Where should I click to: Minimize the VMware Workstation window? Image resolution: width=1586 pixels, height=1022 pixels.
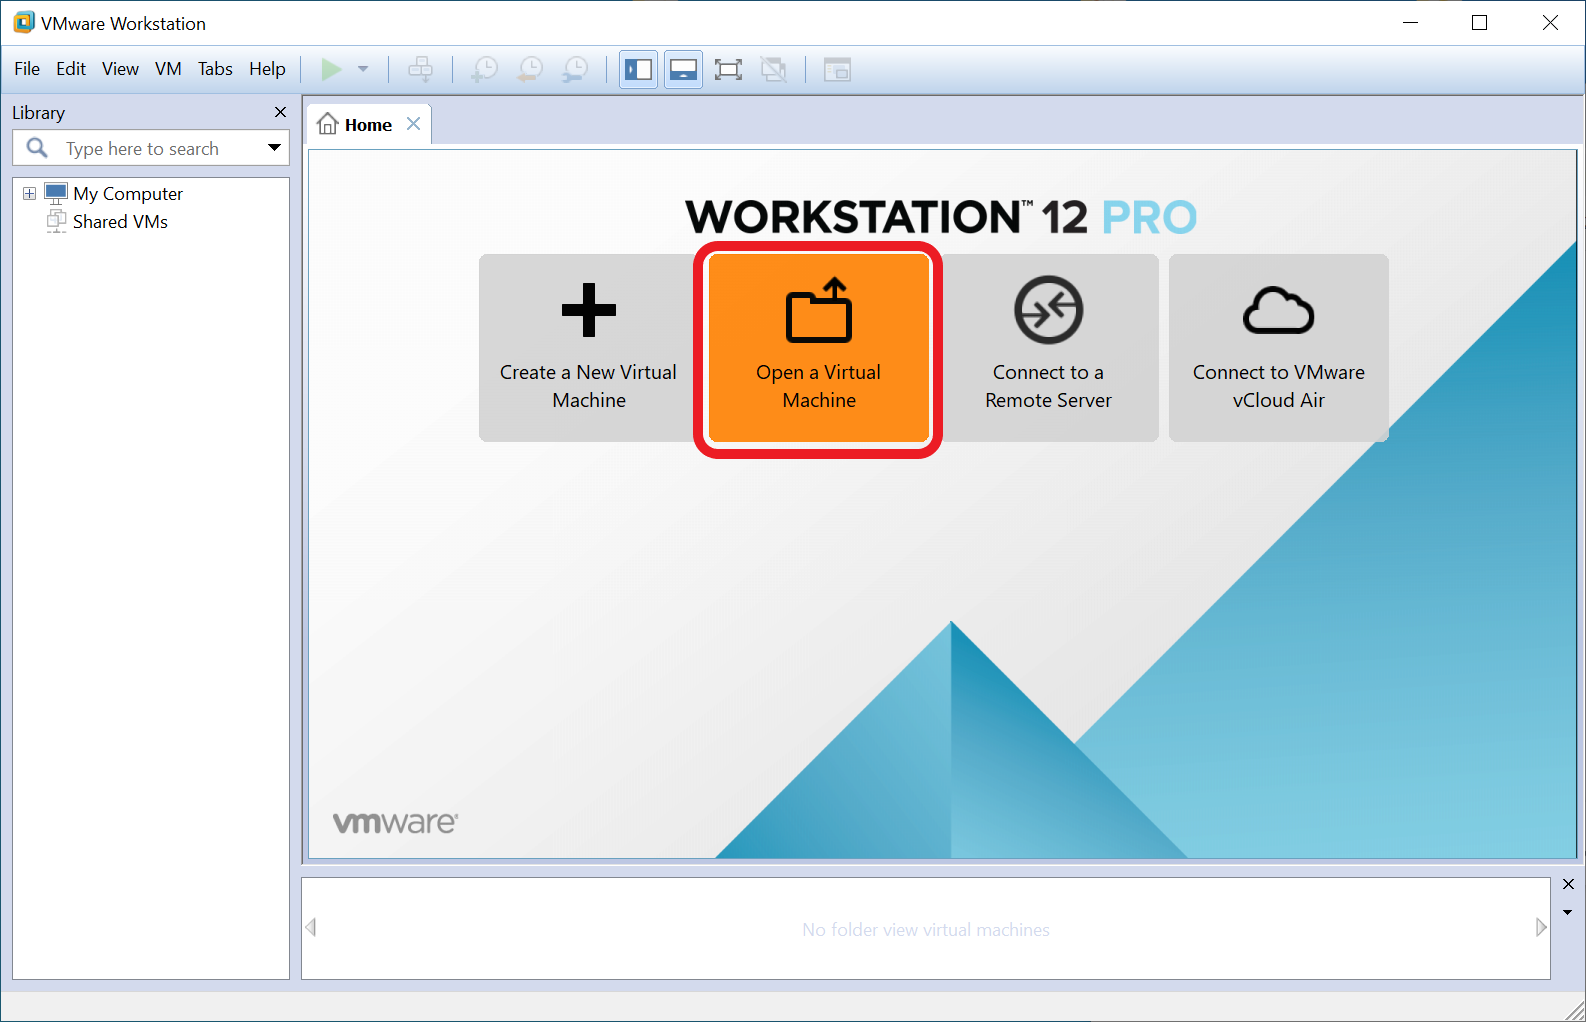(x=1411, y=22)
